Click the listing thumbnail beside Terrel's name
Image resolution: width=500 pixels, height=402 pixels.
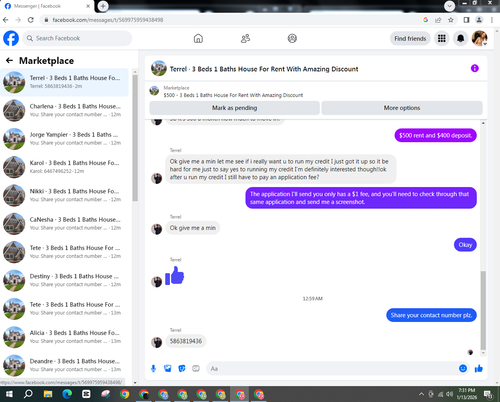pos(159,68)
